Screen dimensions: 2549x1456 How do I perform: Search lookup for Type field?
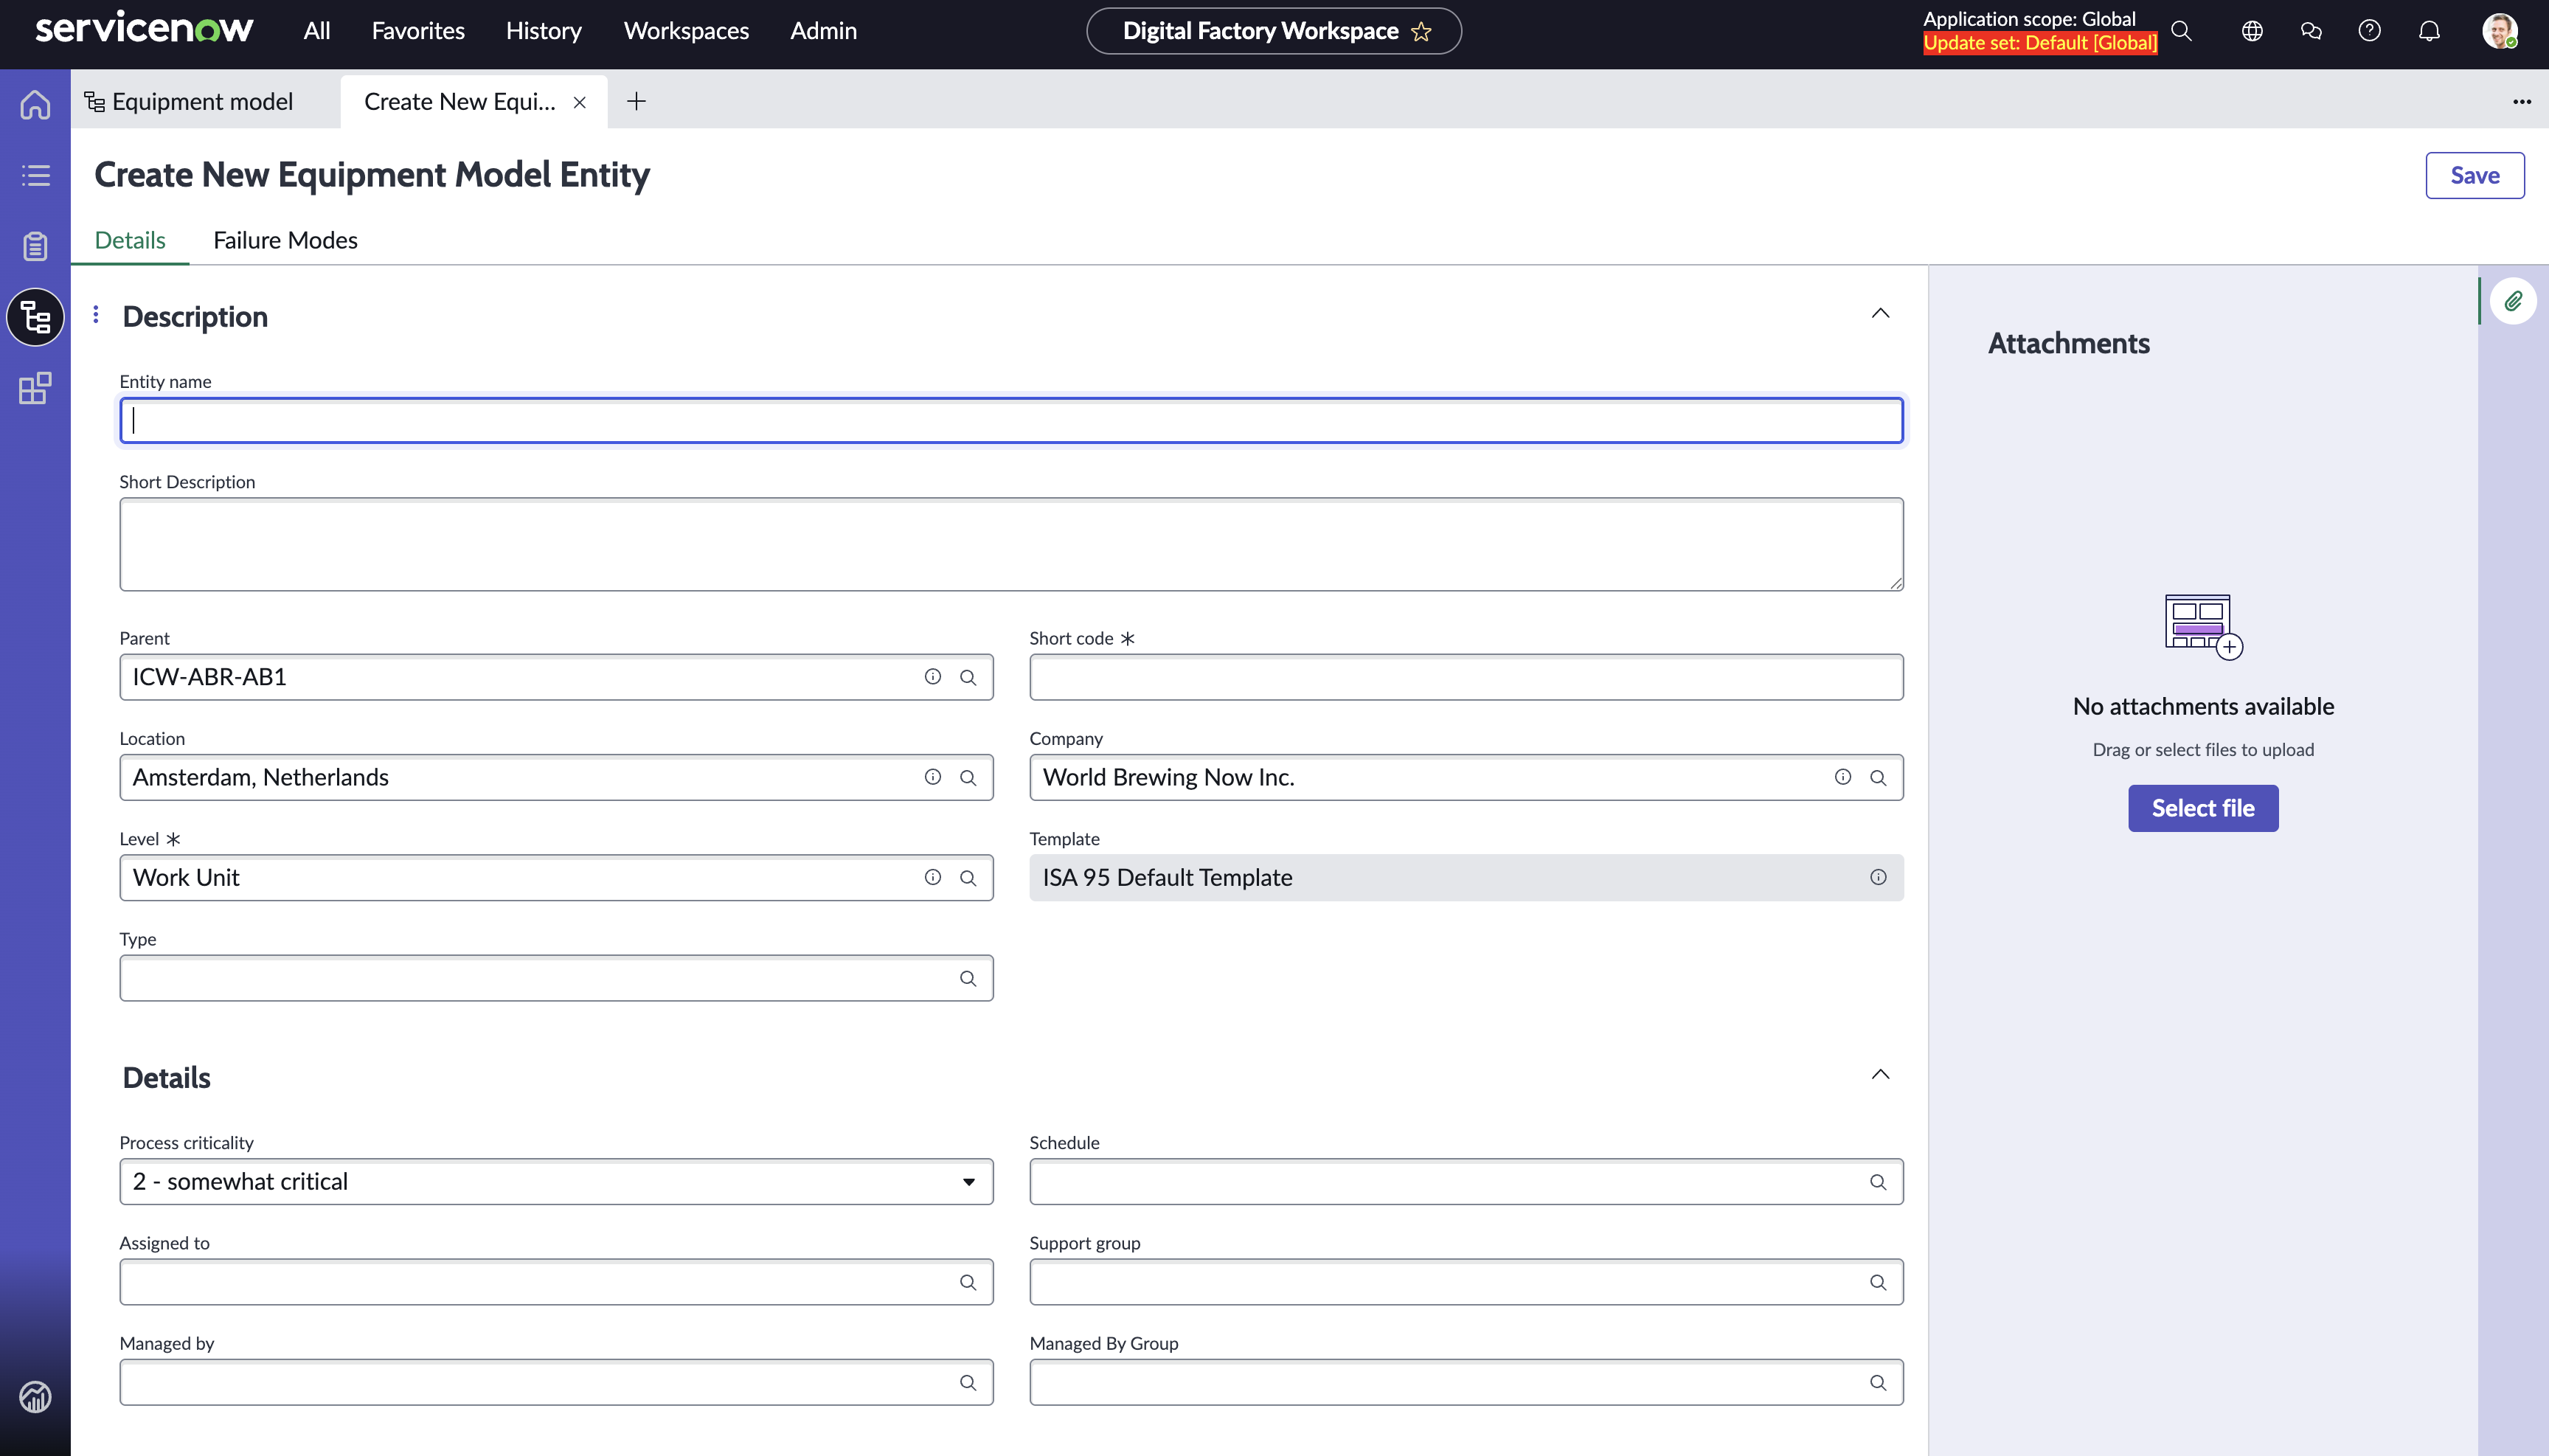tap(968, 978)
